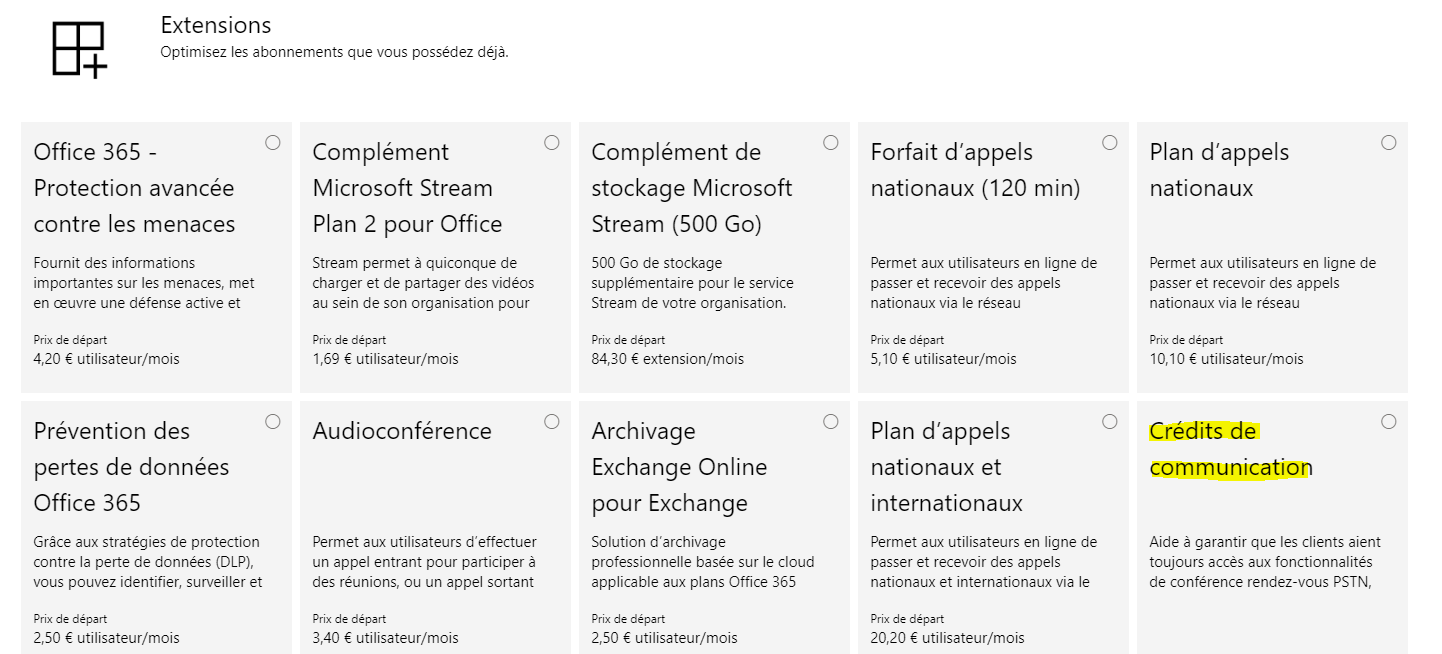This screenshot has width=1442, height=654.
Task: Select the Plan d'appels nationaux et internationaux circle
Action: click(x=1109, y=422)
